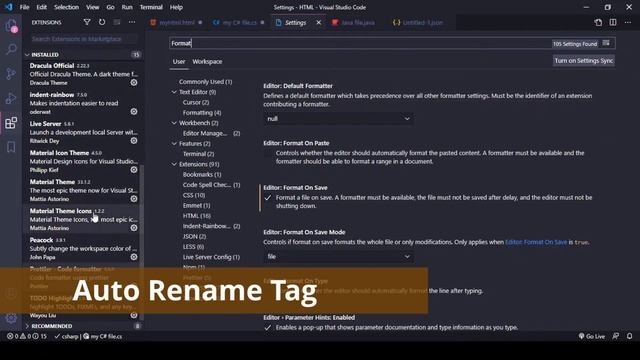This screenshot has height=360, width=640.
Task: Manage indent-rainbow extension gear
Action: point(134,111)
